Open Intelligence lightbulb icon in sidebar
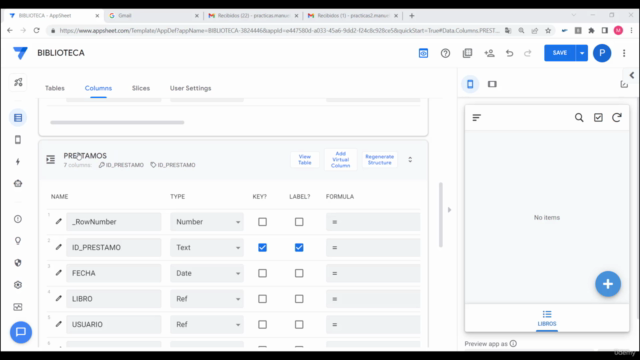This screenshot has width=640, height=360. tap(18, 241)
